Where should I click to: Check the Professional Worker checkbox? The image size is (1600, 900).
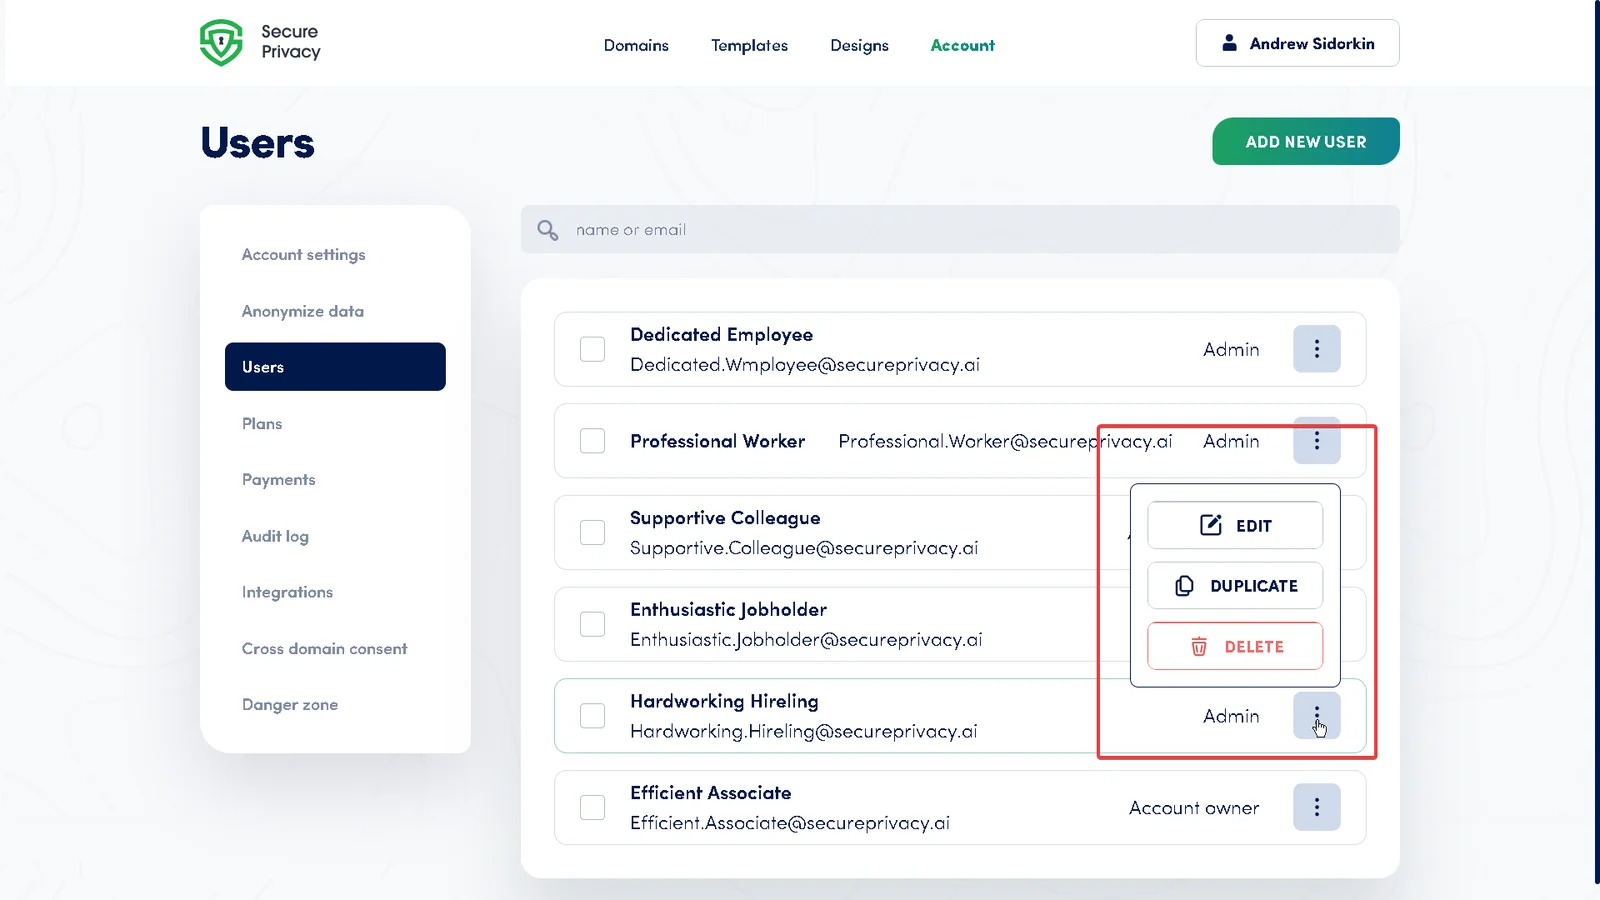coord(592,440)
